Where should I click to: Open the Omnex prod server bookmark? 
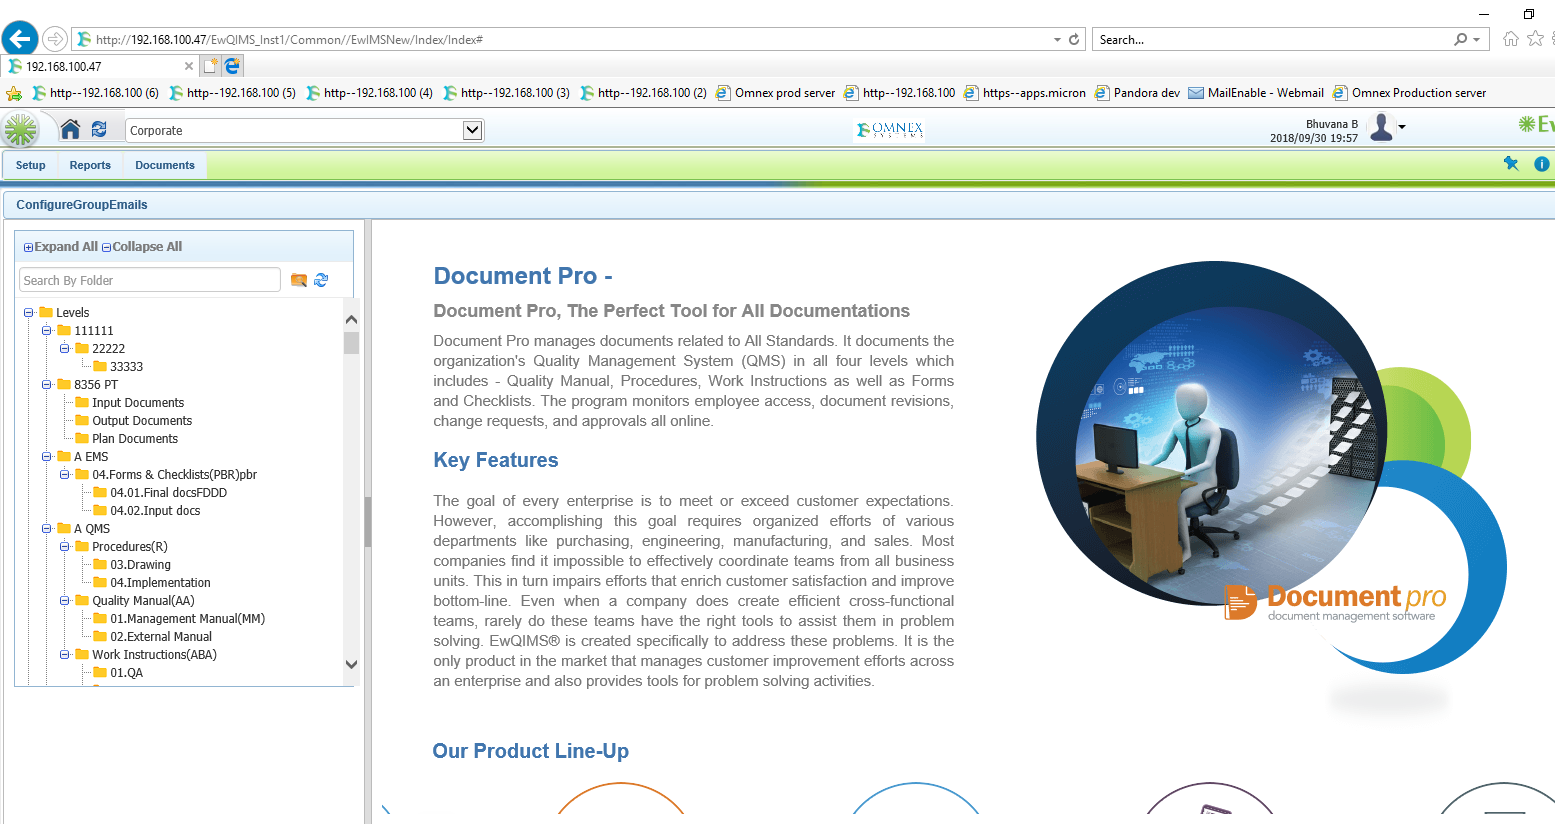[776, 93]
